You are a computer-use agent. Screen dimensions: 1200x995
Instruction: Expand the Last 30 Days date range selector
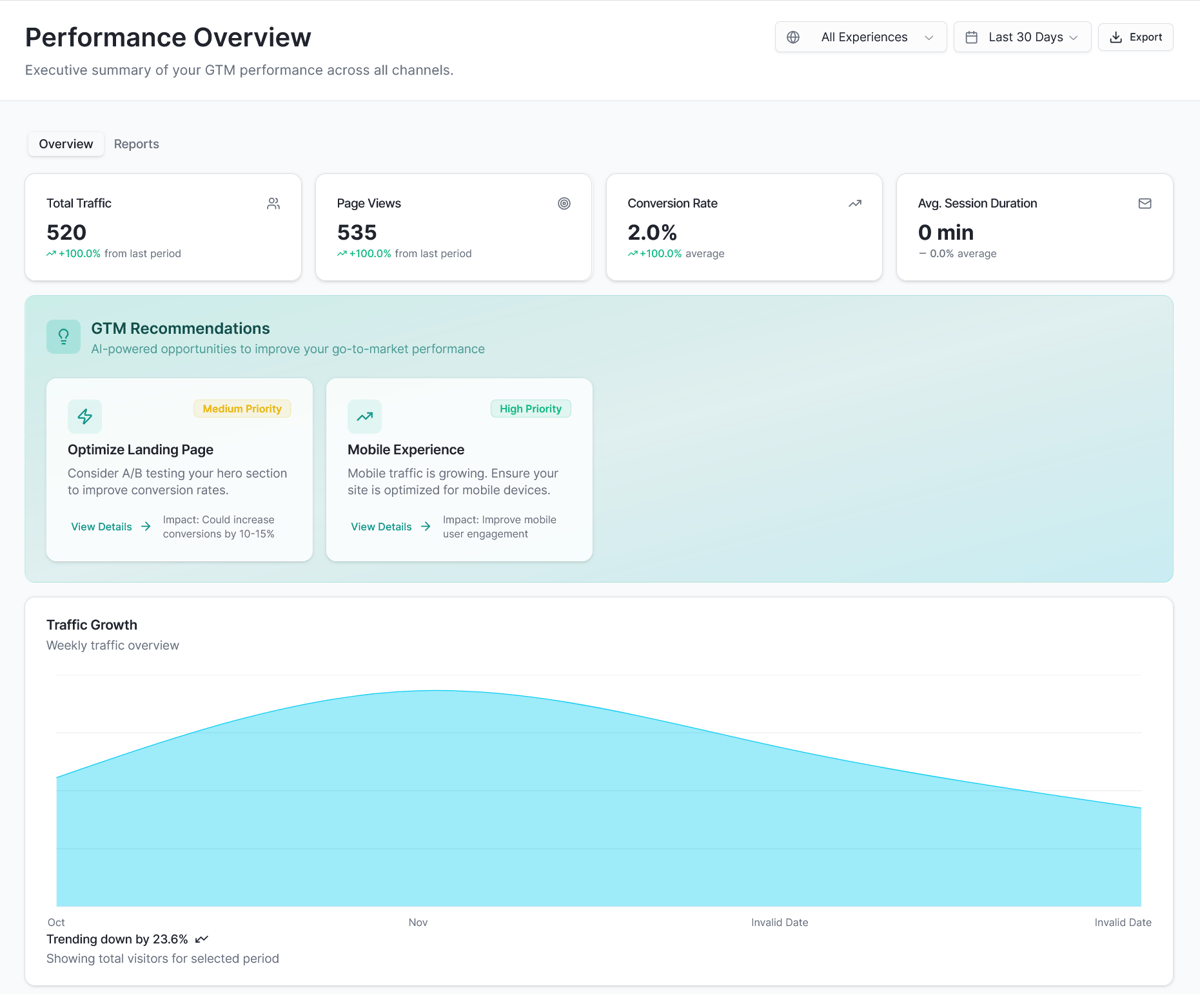click(1022, 37)
